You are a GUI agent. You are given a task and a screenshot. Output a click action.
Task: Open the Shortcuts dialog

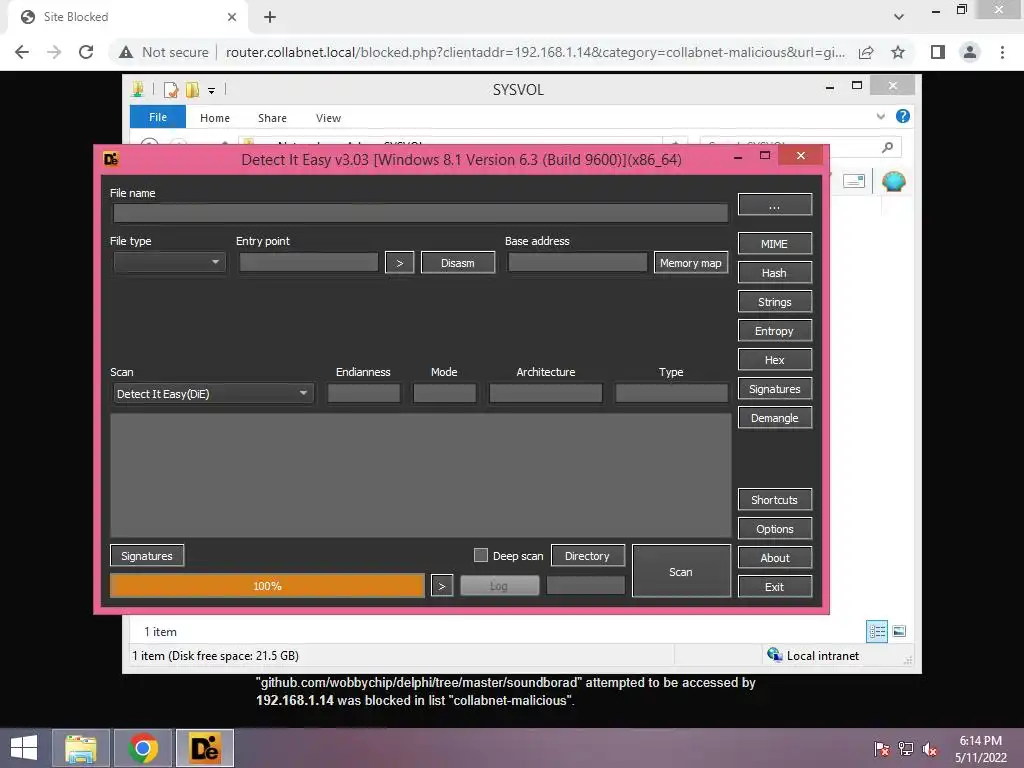(775, 500)
